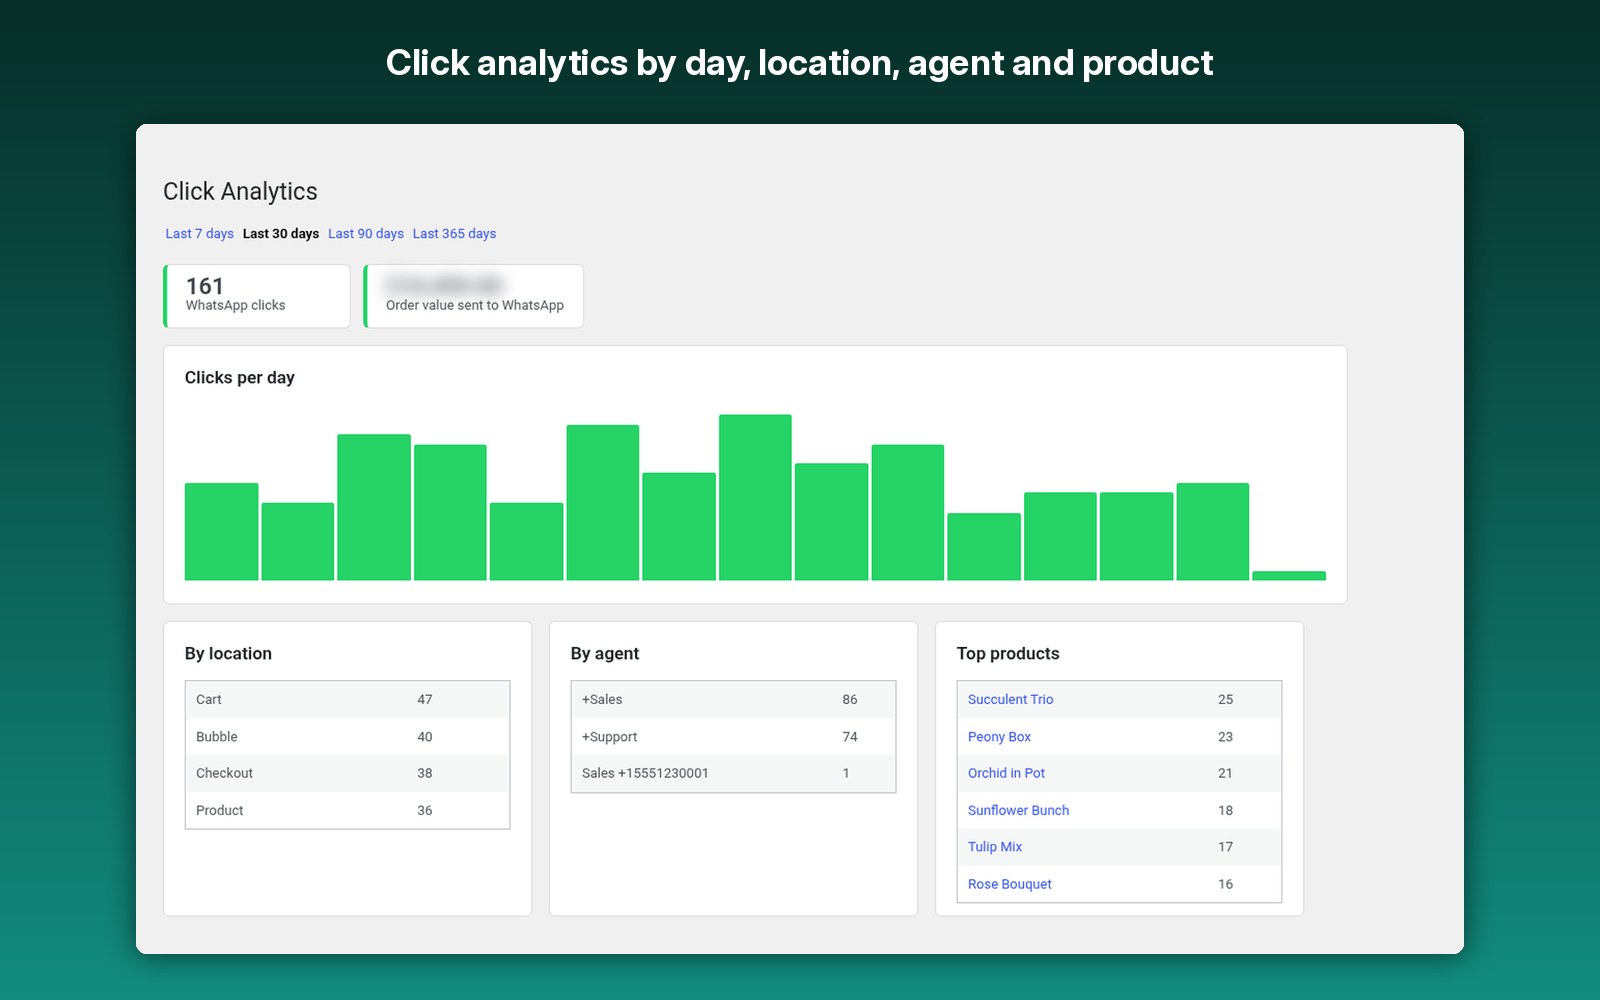The width and height of the screenshot is (1600, 1000).
Task: Click the +Sales row in By agent
Action: (733, 700)
